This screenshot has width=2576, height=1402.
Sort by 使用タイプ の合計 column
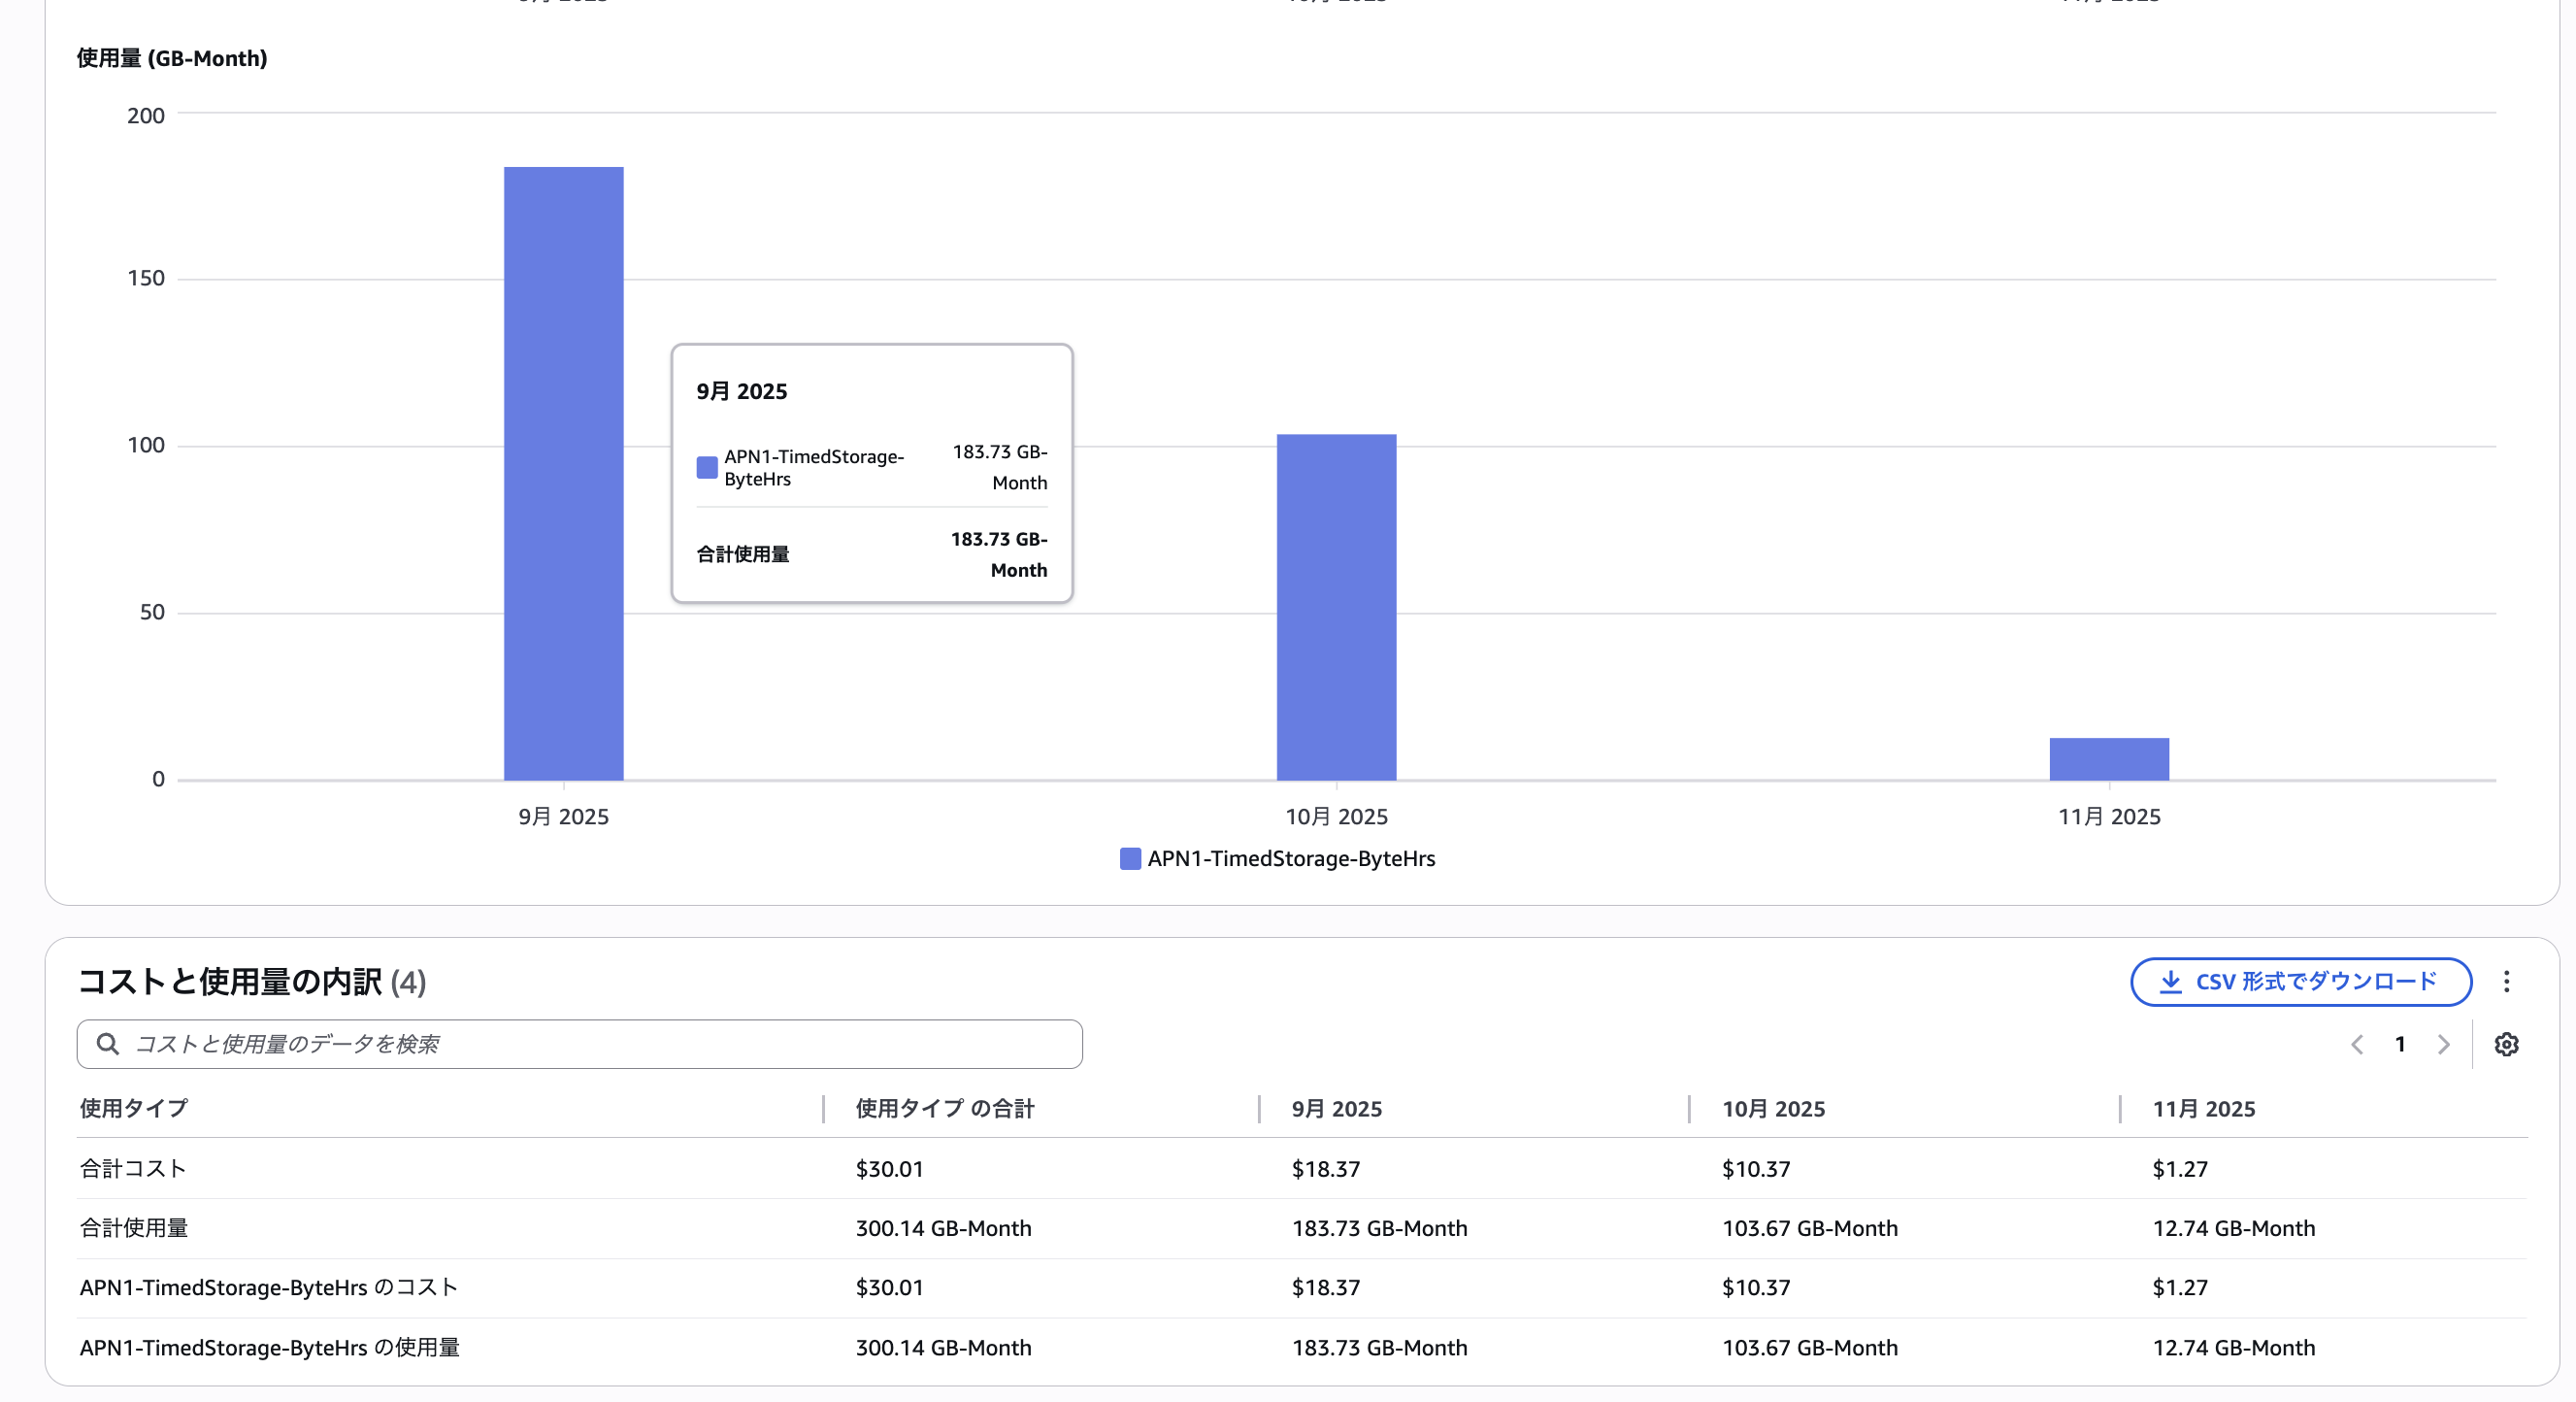pos(944,1109)
